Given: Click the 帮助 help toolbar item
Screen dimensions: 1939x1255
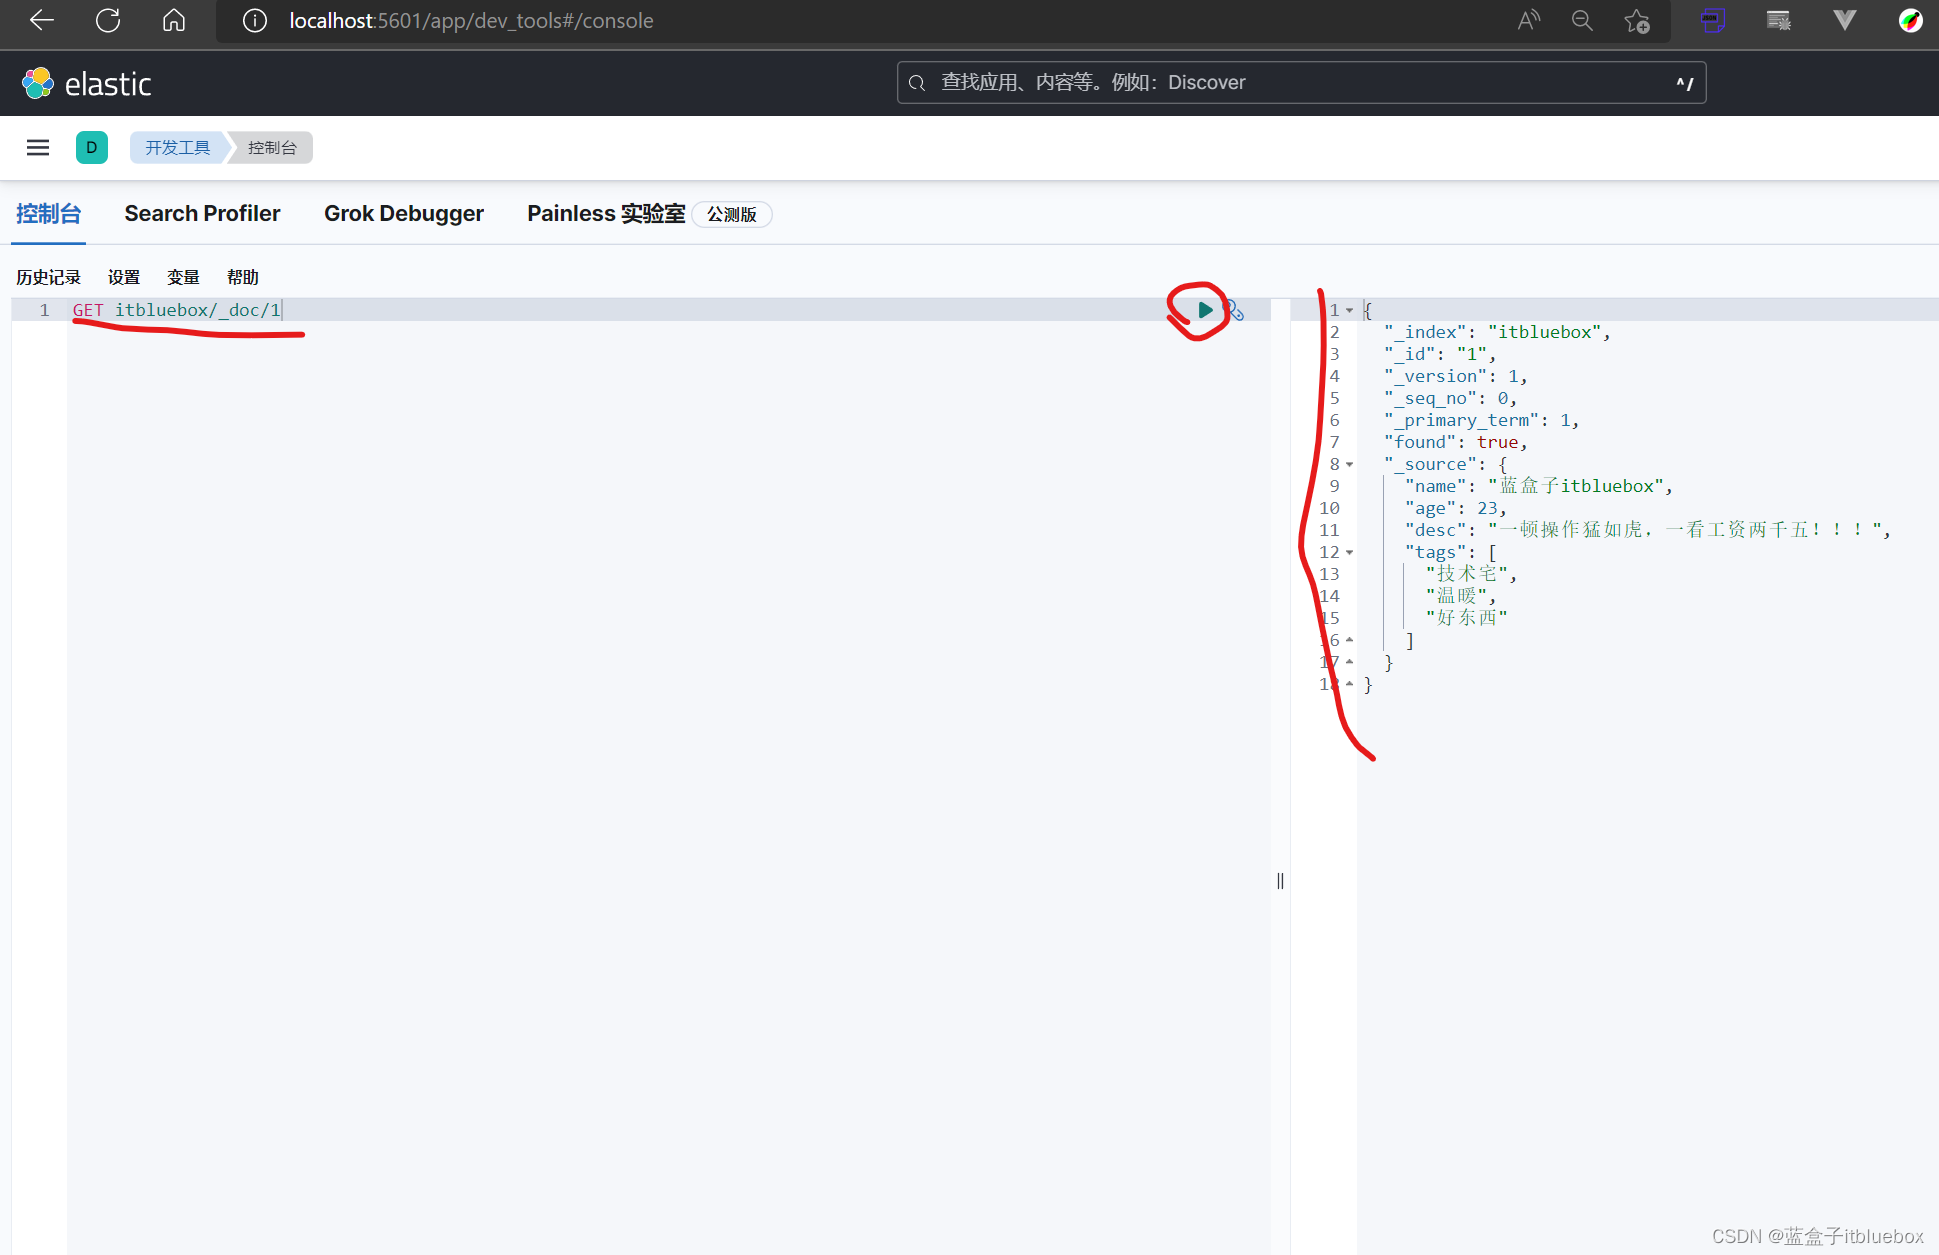Looking at the screenshot, I should tap(244, 276).
